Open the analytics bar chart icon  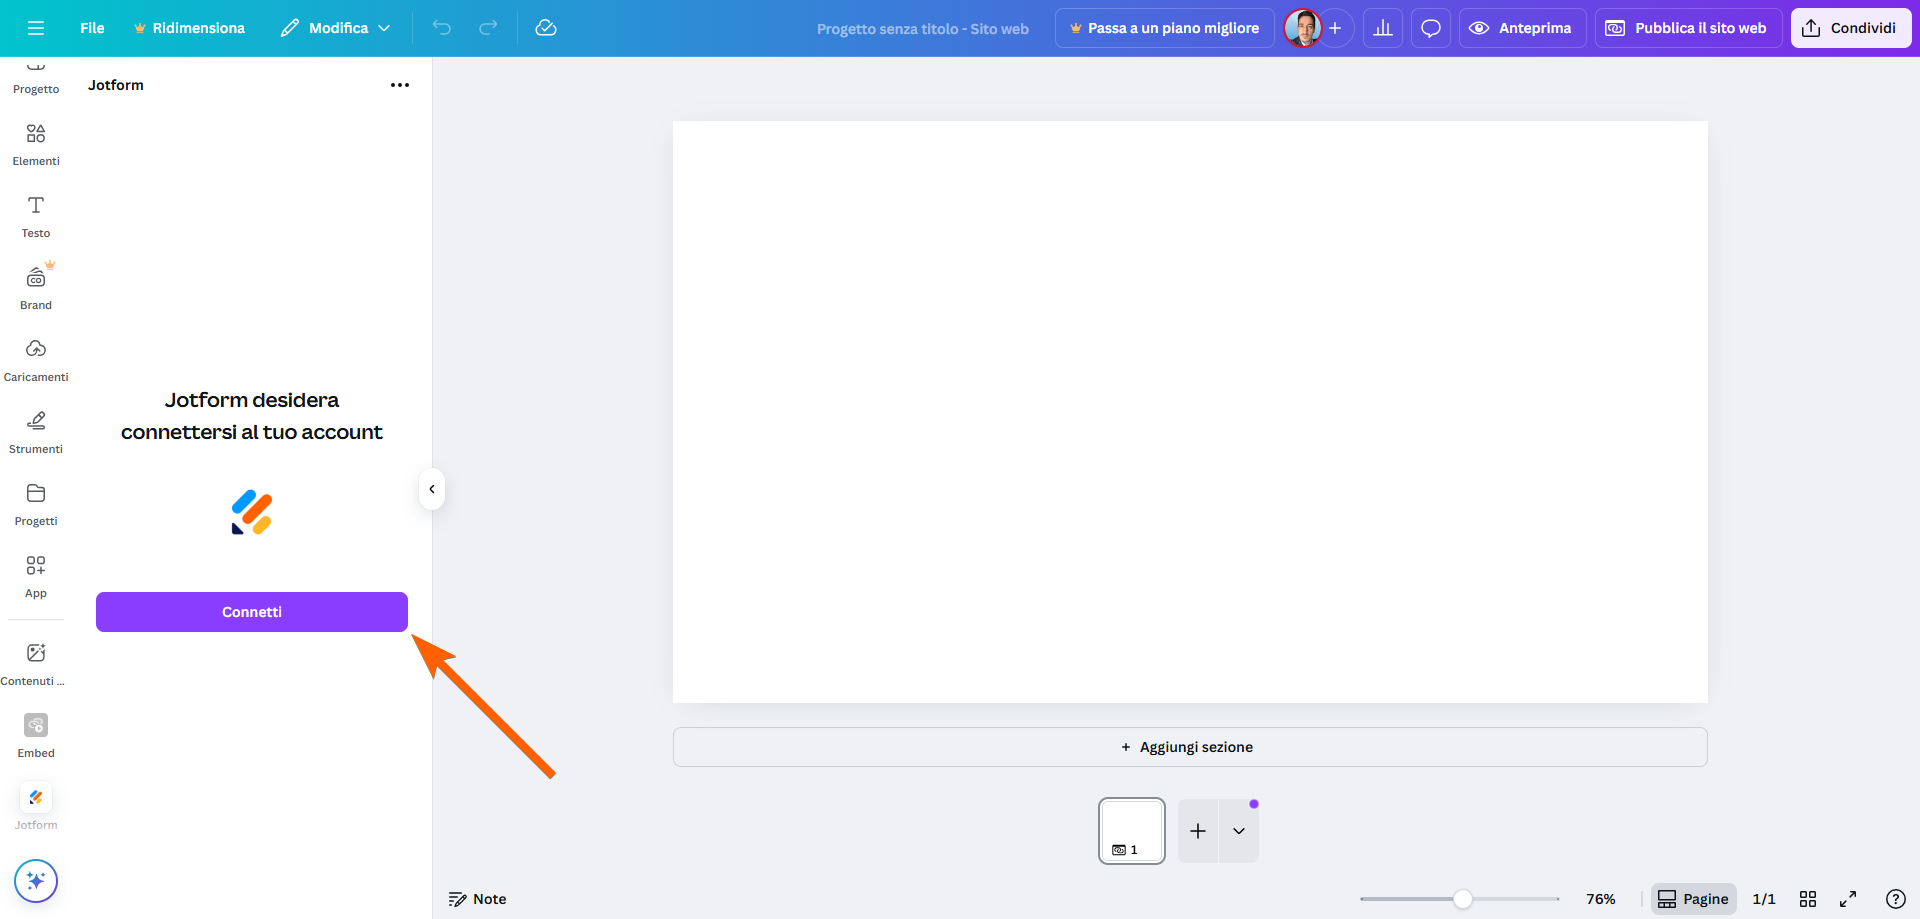pos(1383,28)
